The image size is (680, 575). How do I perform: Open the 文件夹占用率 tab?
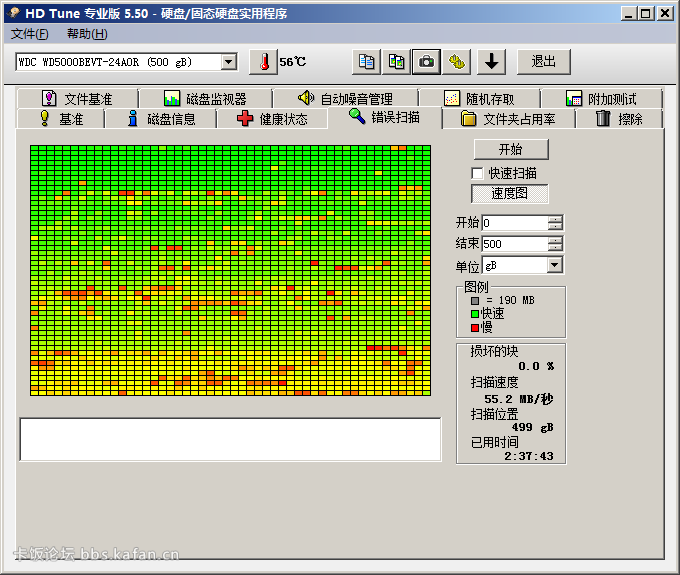pos(508,118)
